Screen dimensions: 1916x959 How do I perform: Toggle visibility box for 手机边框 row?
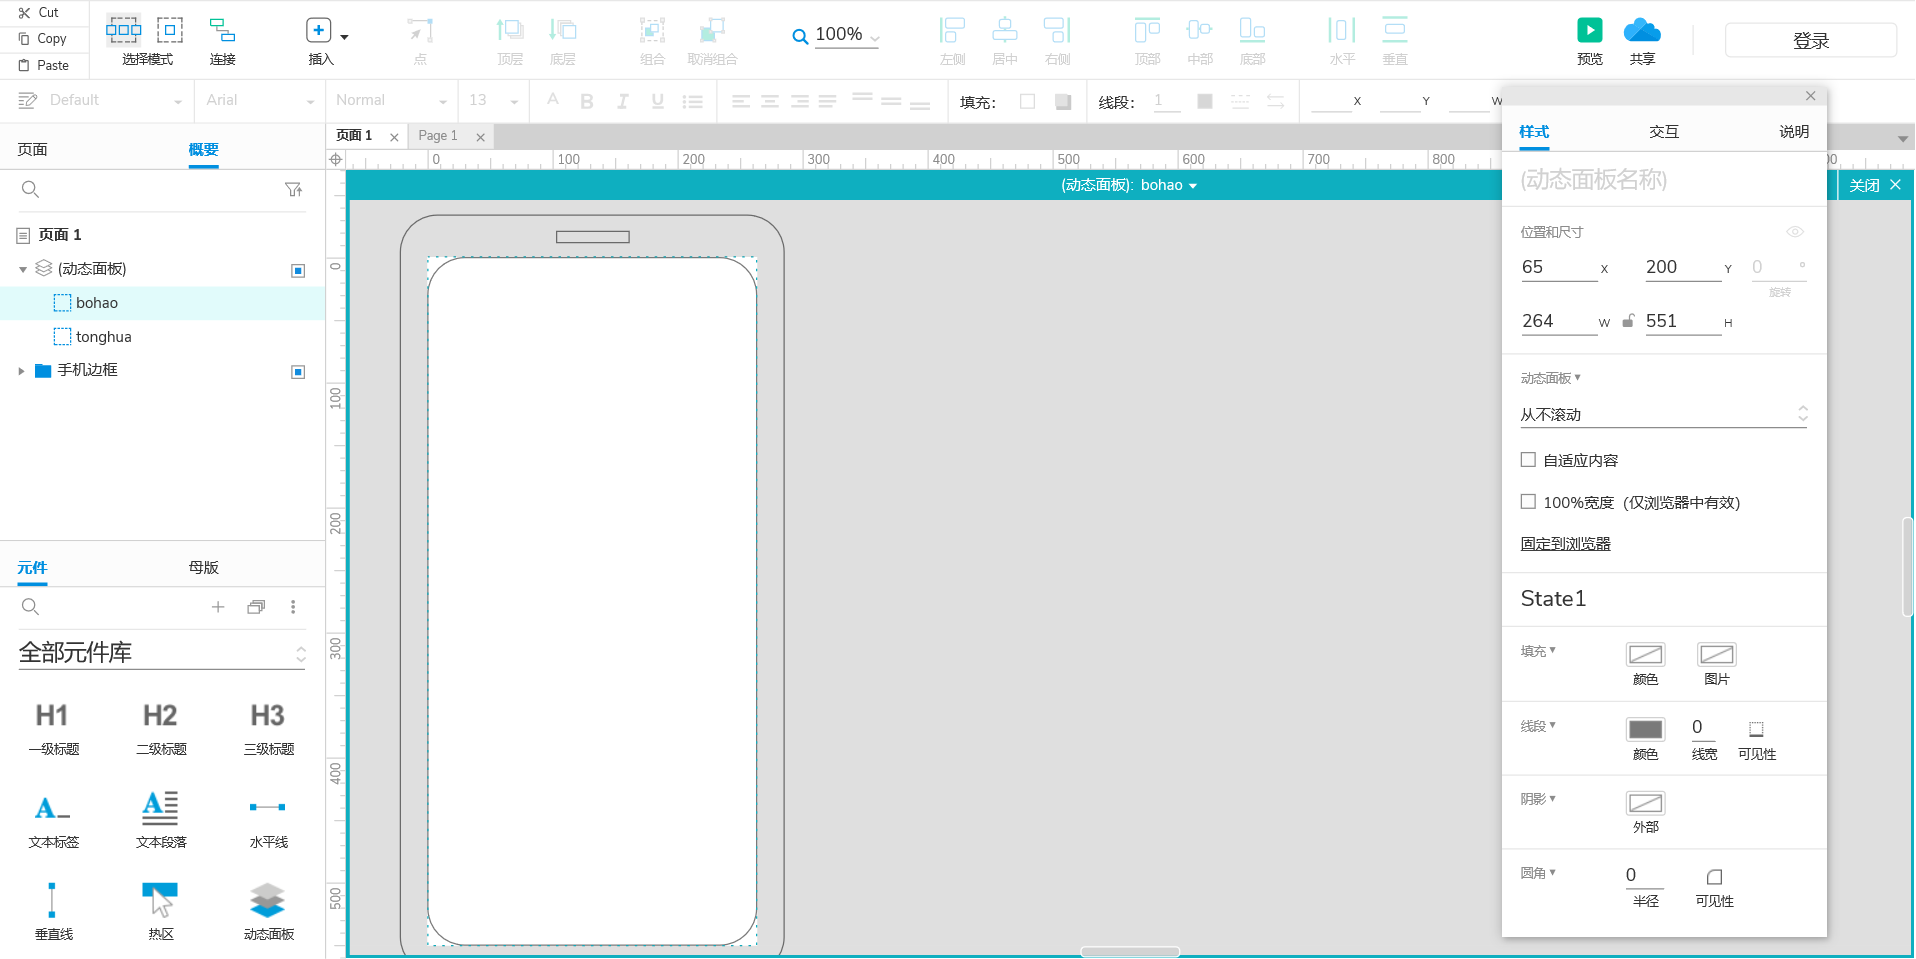[298, 372]
